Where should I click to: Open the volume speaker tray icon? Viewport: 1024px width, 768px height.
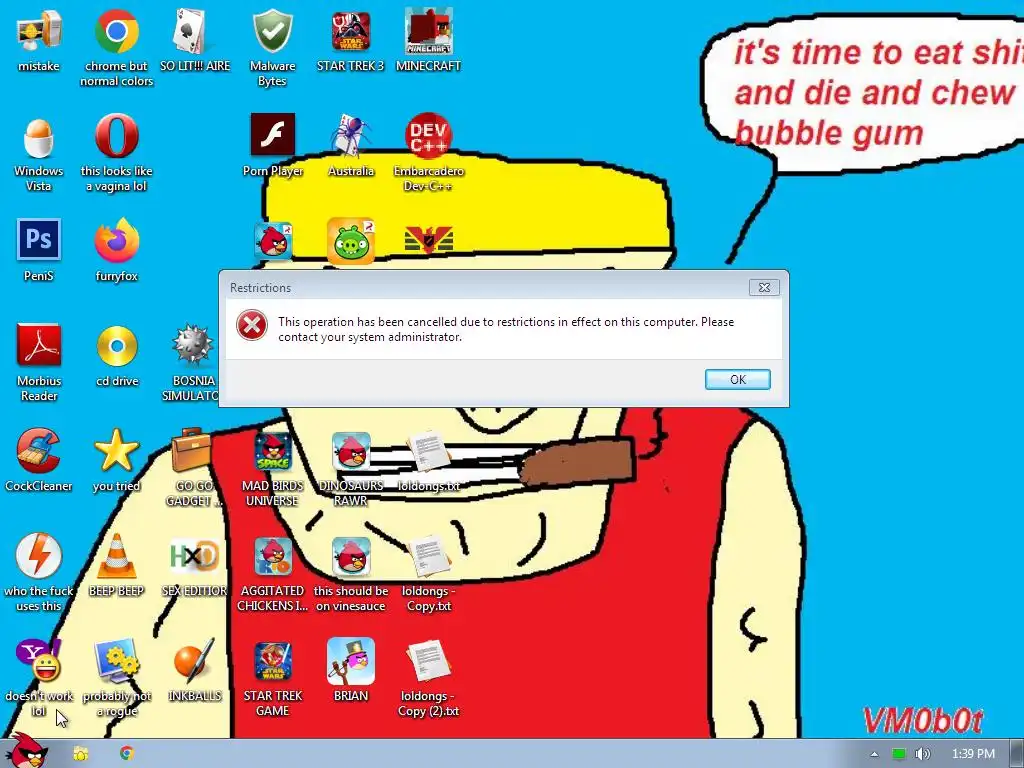pos(922,754)
